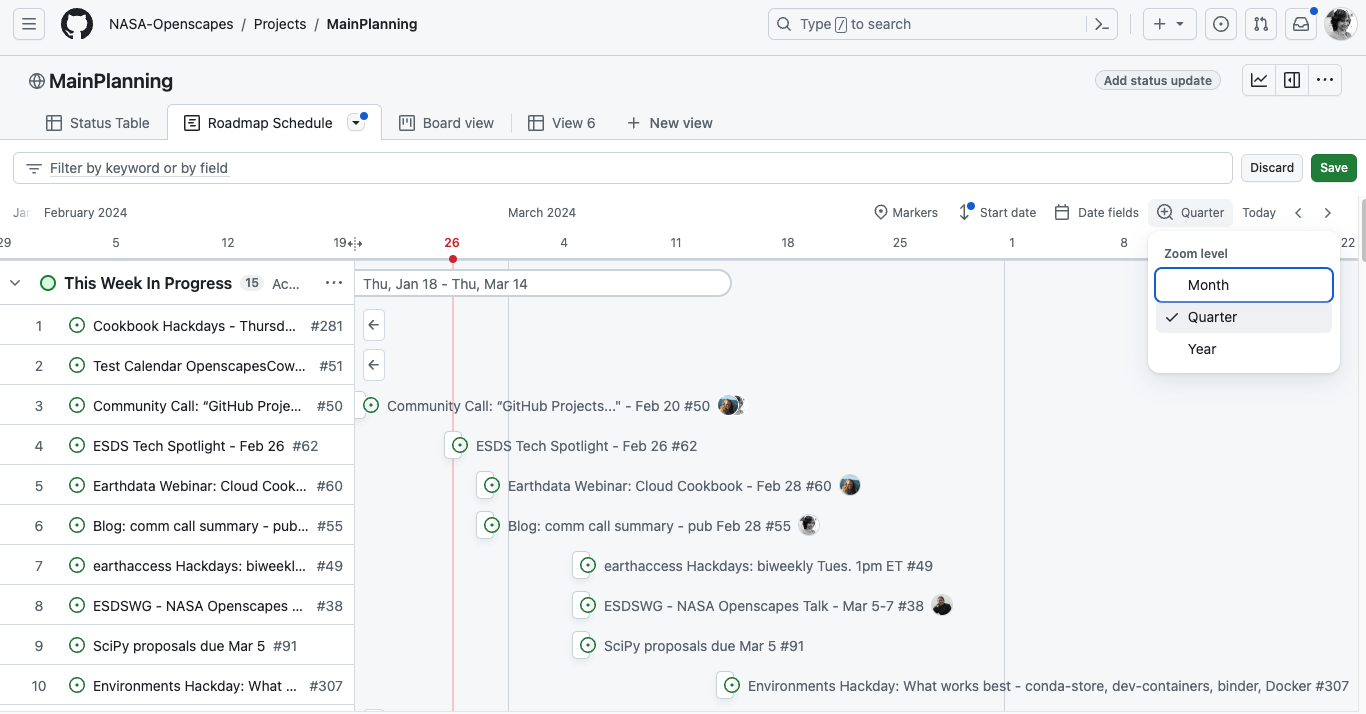
Task: Collapse the This Week In Progress group
Action: 15,283
